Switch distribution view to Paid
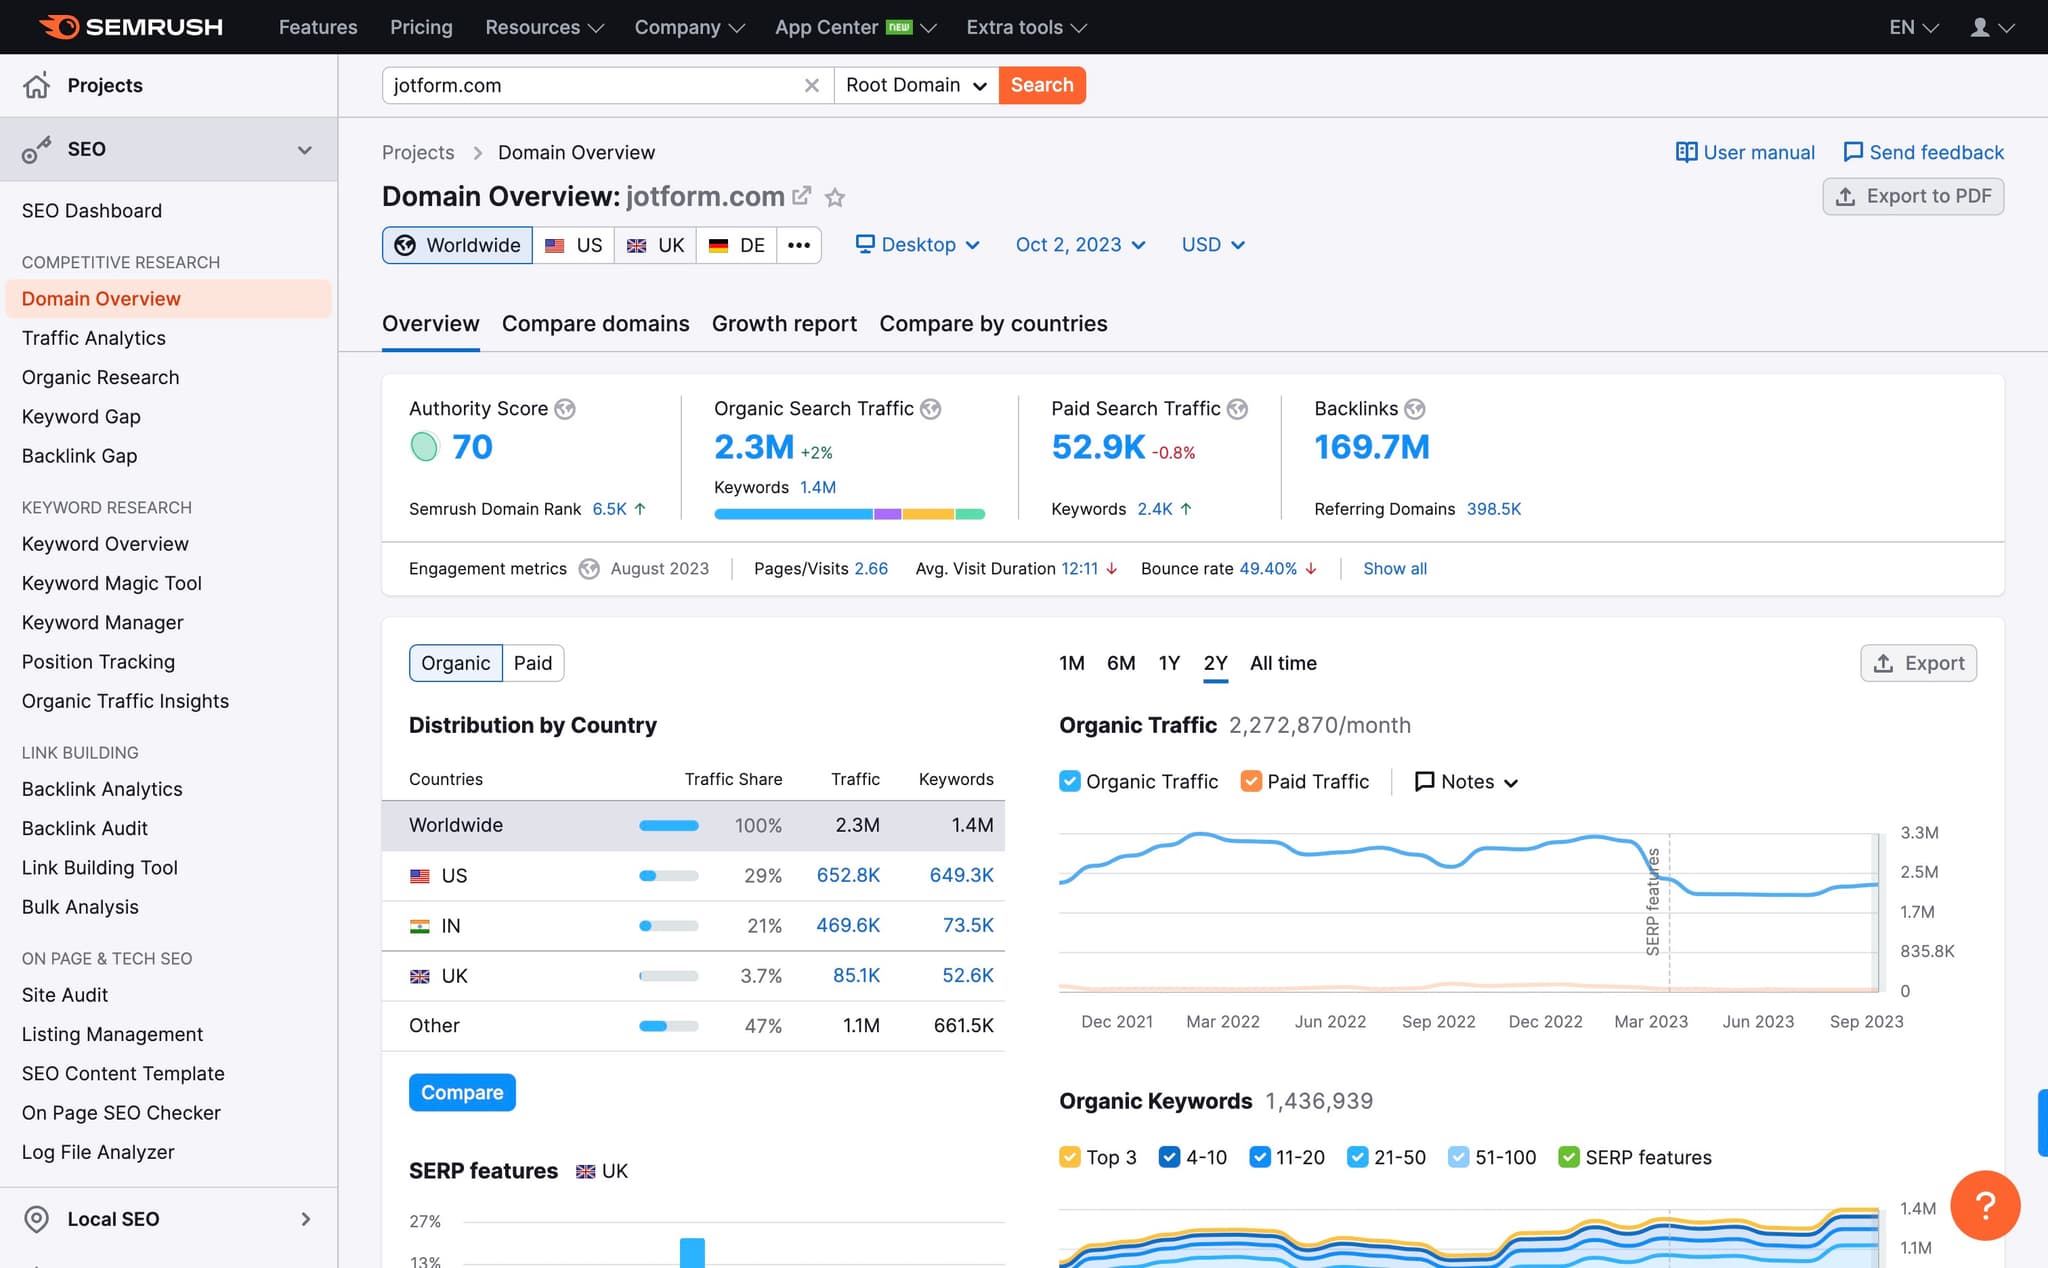Screen dimensions: 2048x1268 (x=533, y=663)
